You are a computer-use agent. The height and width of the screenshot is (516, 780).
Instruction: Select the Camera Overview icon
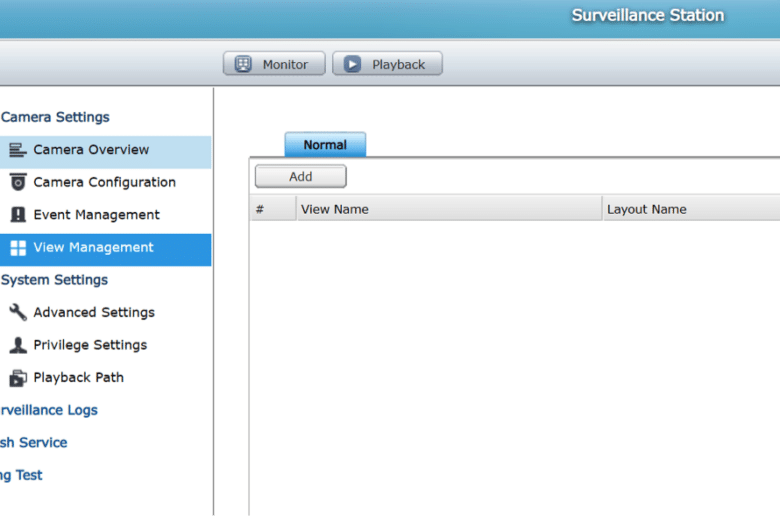coord(18,150)
